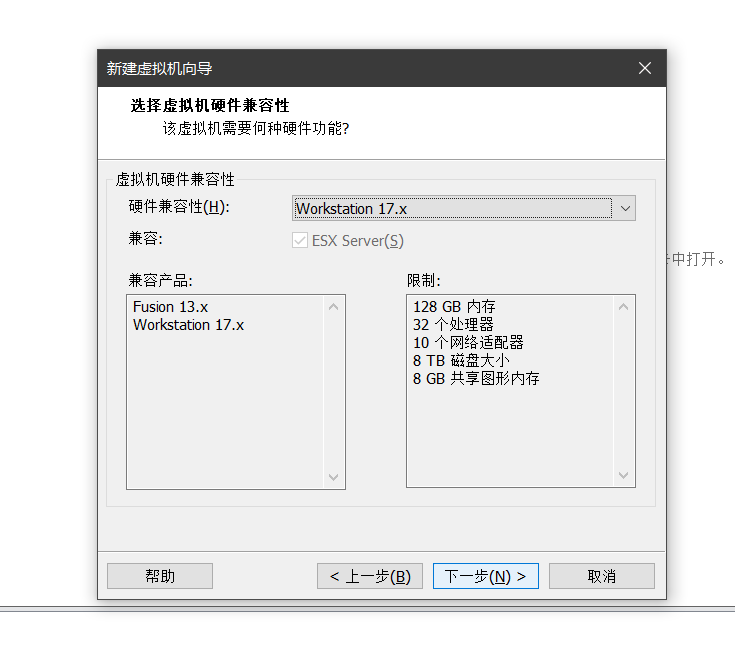Click the 兼容产品 label
The image size is (735, 645).
coord(160,280)
